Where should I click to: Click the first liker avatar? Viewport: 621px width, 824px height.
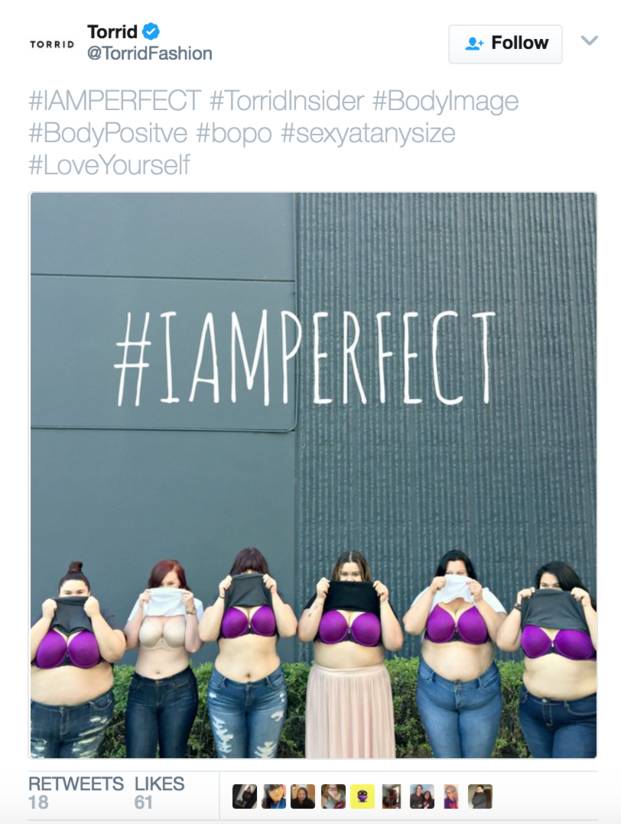coord(244,796)
